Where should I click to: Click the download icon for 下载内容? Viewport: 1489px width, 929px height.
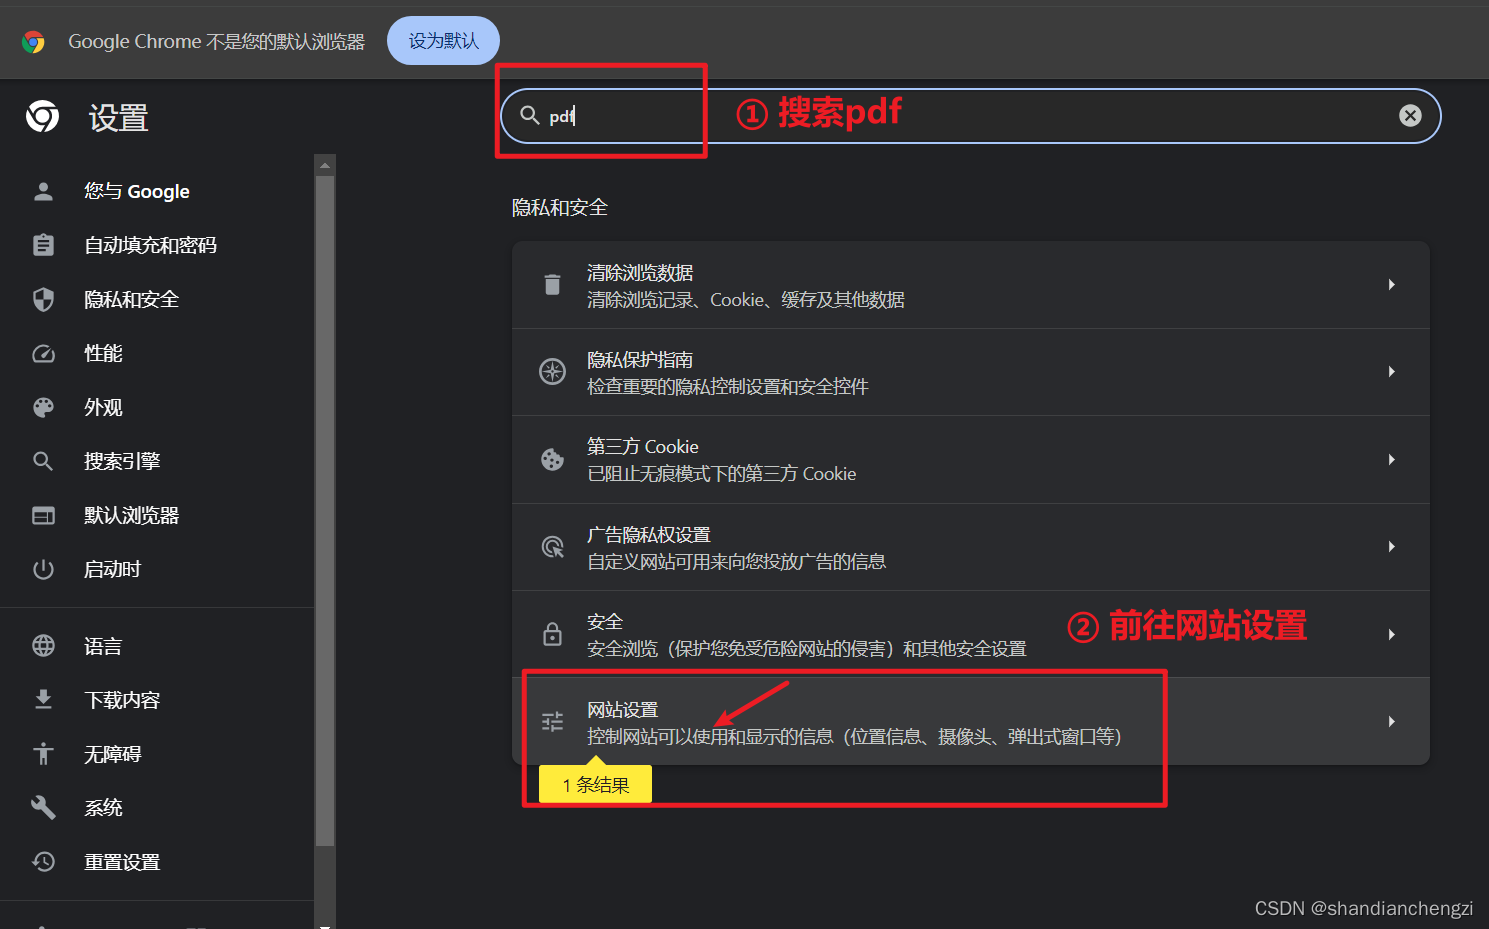43,700
